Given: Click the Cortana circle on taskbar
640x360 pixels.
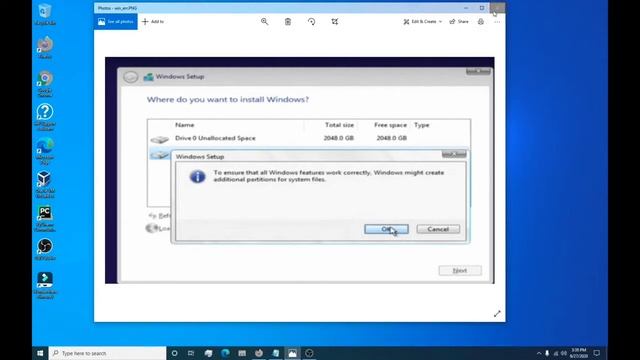Looking at the screenshot, I should click(x=174, y=353).
